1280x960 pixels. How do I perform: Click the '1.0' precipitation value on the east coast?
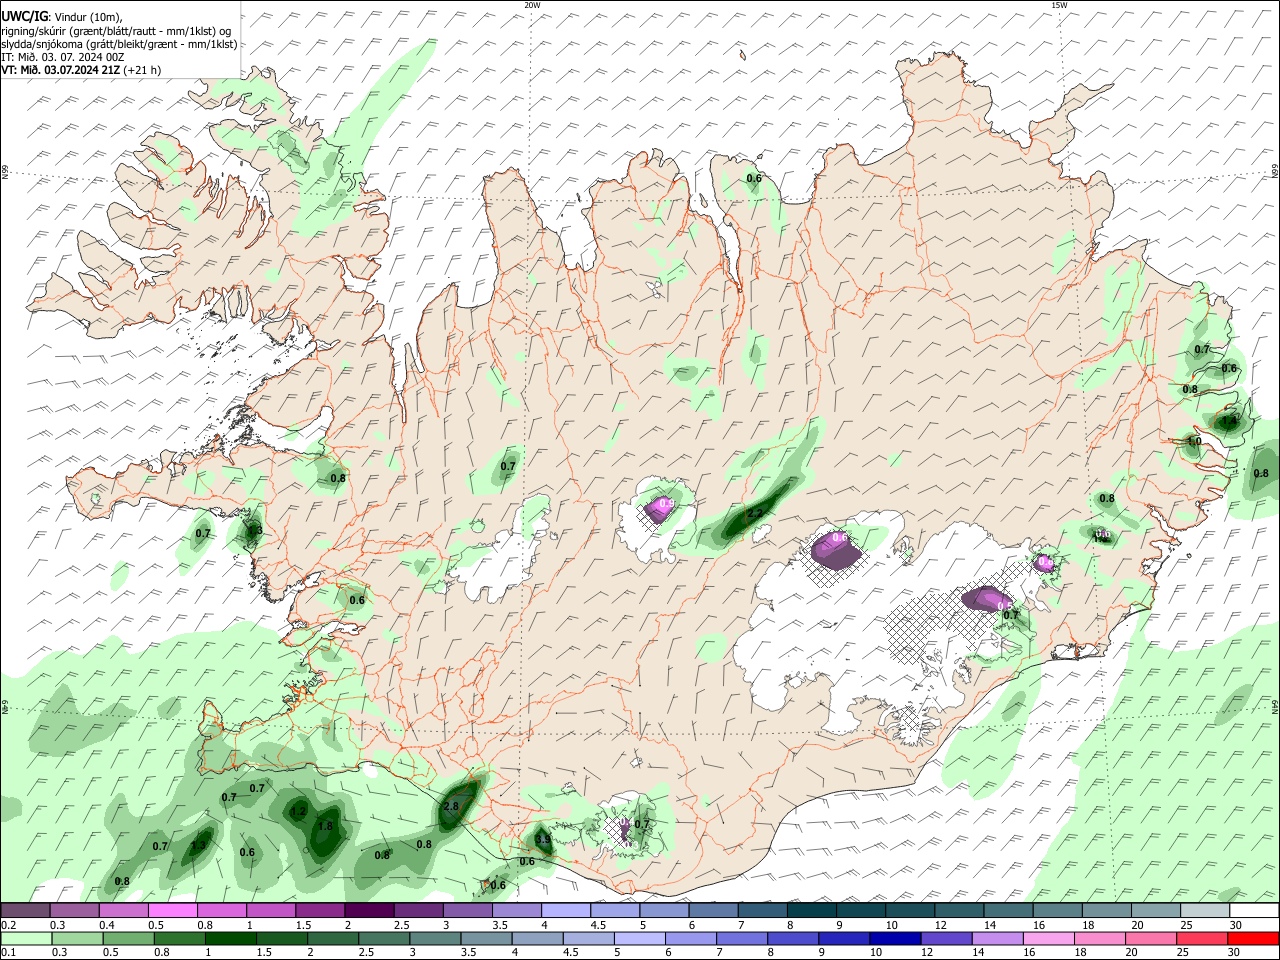(x=1193, y=441)
